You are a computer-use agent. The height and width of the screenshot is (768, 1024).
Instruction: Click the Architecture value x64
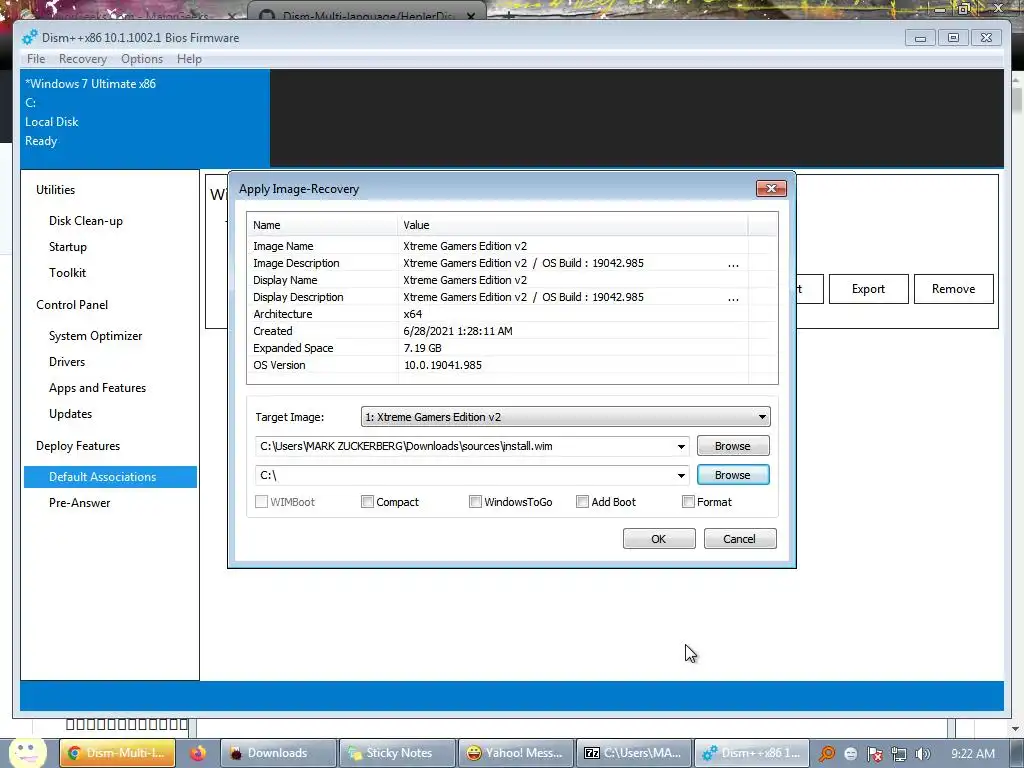pos(413,314)
